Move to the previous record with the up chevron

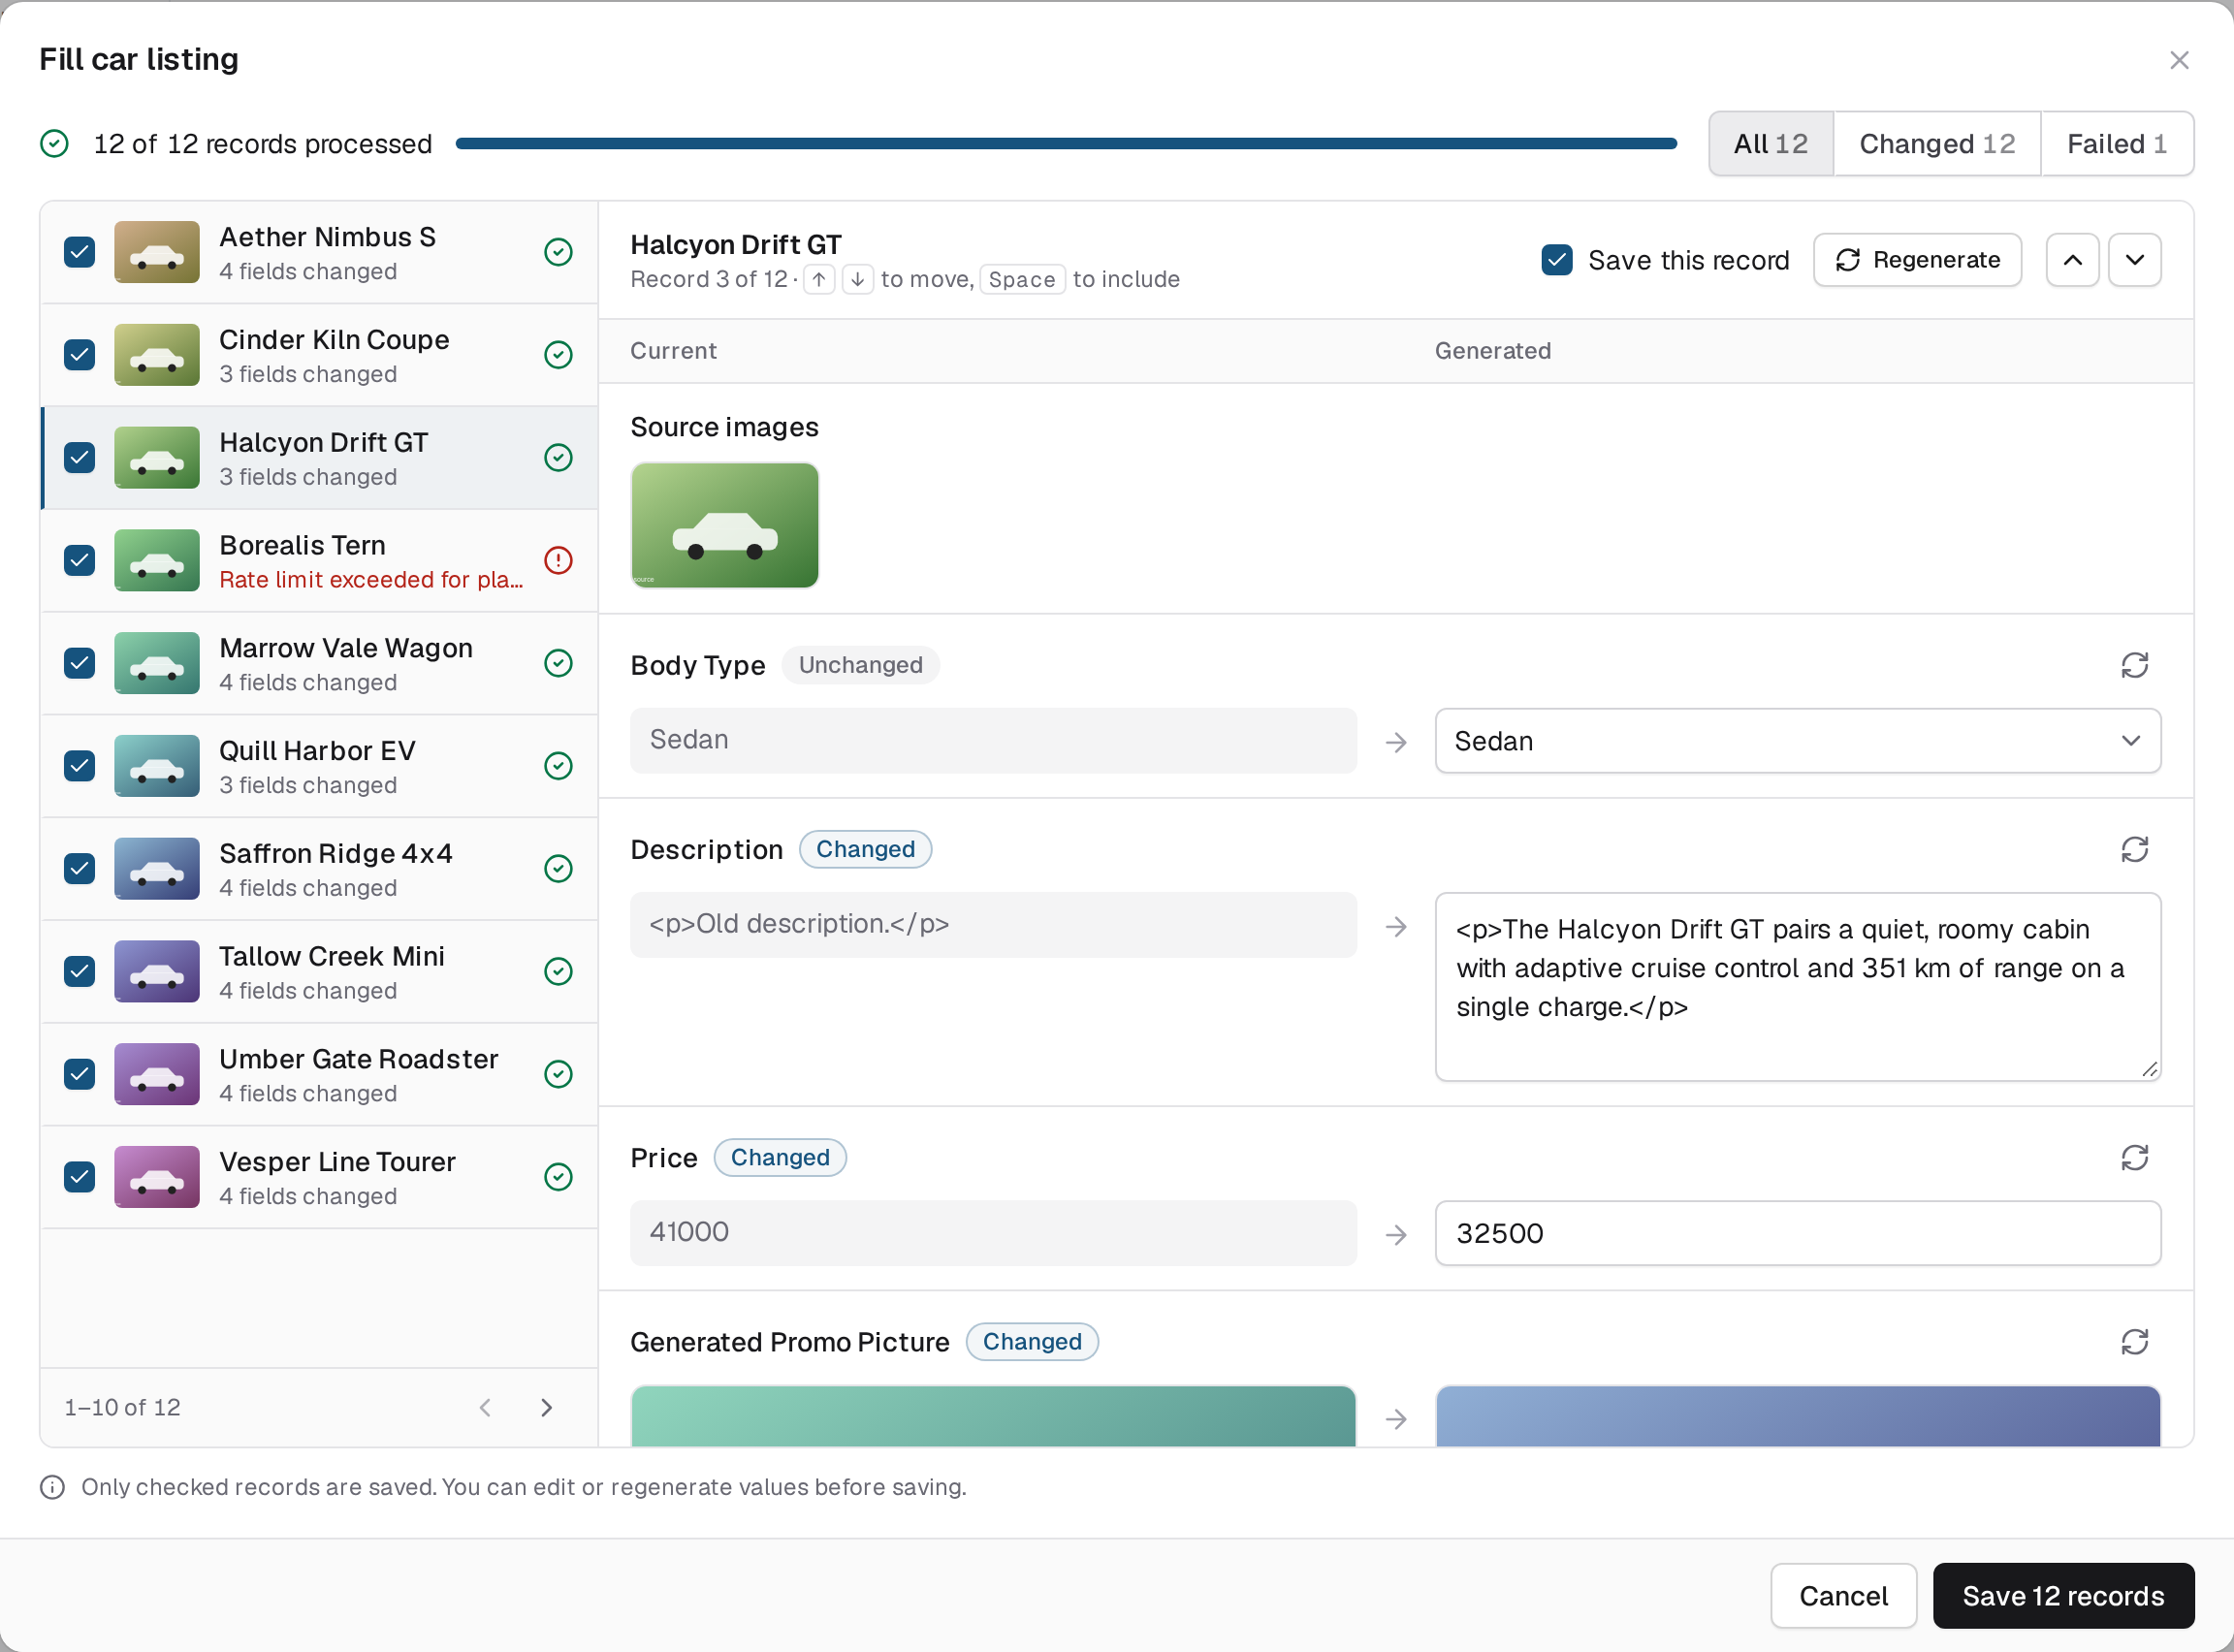[2072, 260]
